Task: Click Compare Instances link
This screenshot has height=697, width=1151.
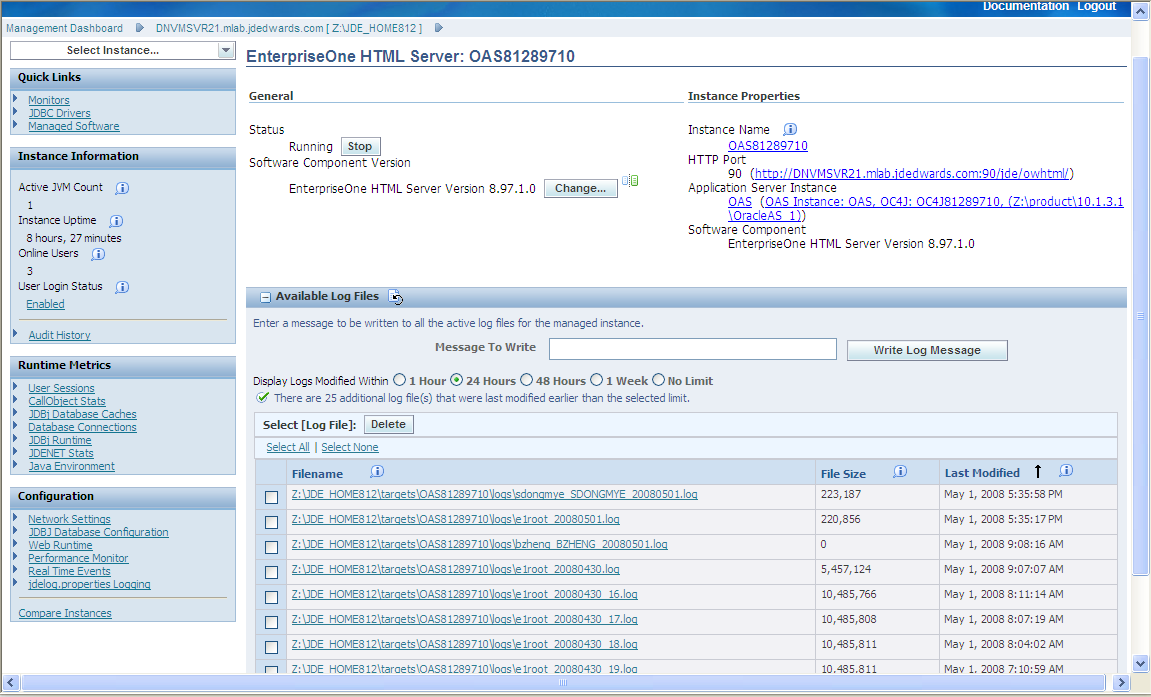Action: pos(65,613)
